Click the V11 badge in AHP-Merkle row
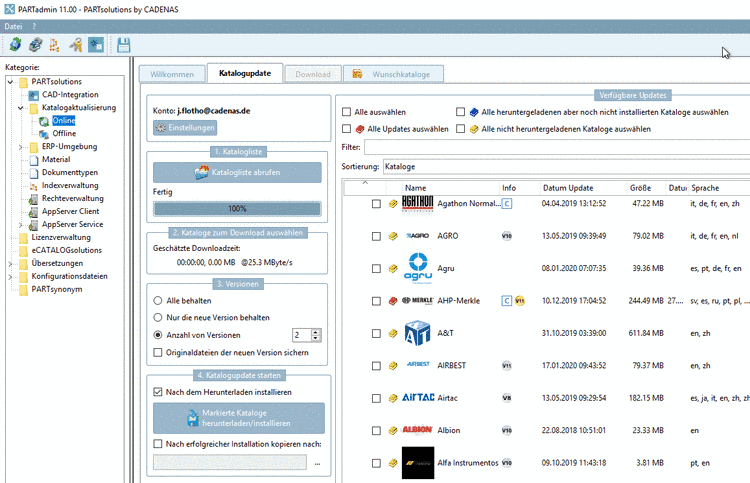750x483 pixels. point(520,301)
